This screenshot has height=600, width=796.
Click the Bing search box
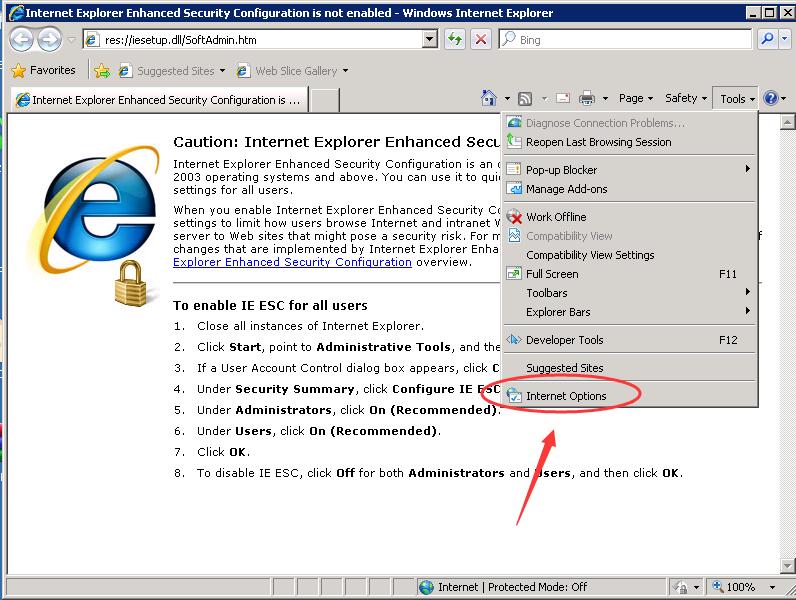tap(625, 39)
